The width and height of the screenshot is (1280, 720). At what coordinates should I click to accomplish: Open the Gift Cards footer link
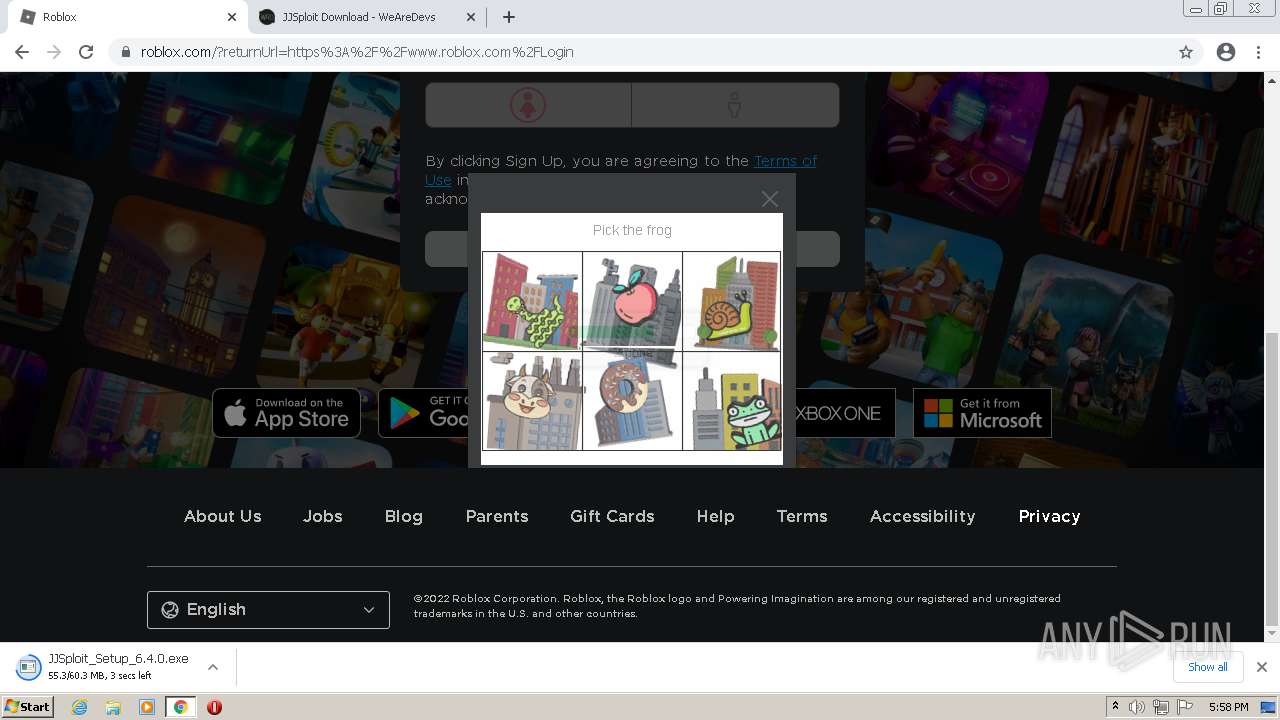pos(612,516)
